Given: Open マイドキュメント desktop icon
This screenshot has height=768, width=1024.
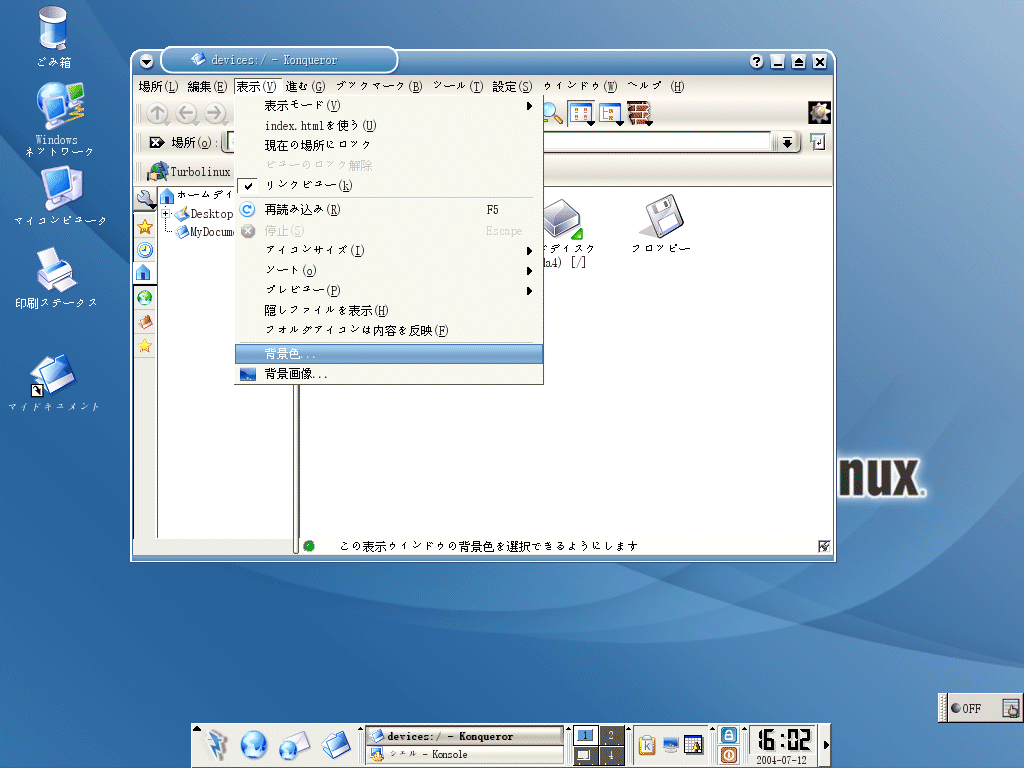Looking at the screenshot, I should click(54, 383).
